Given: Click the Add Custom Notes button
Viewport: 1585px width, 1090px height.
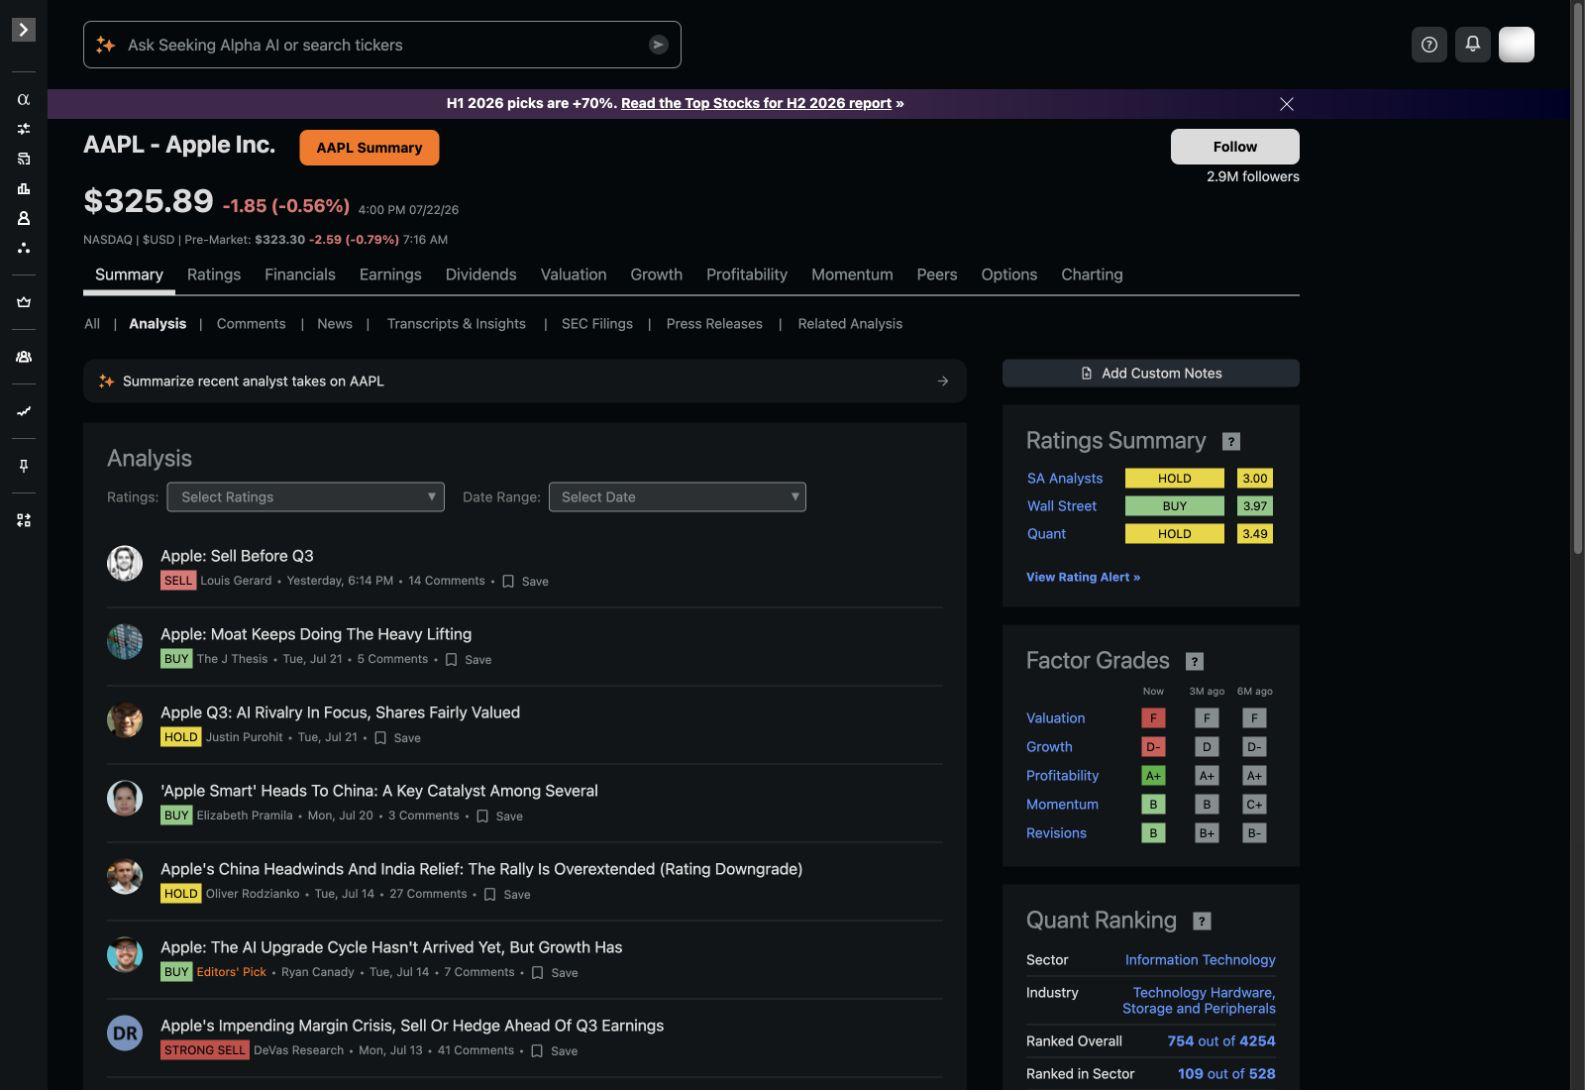Looking at the screenshot, I should tap(1151, 373).
